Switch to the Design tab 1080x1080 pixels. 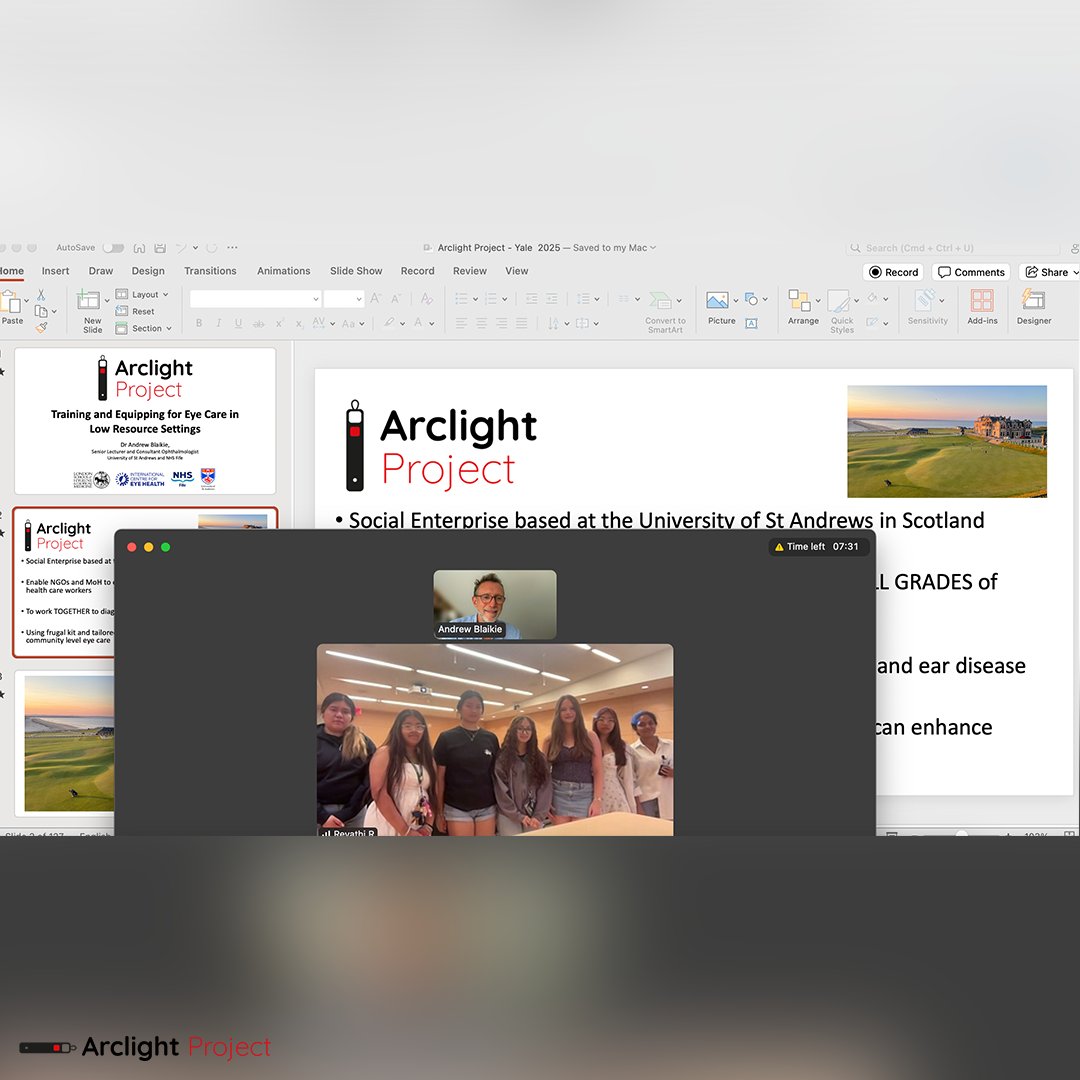pyautogui.click(x=148, y=271)
